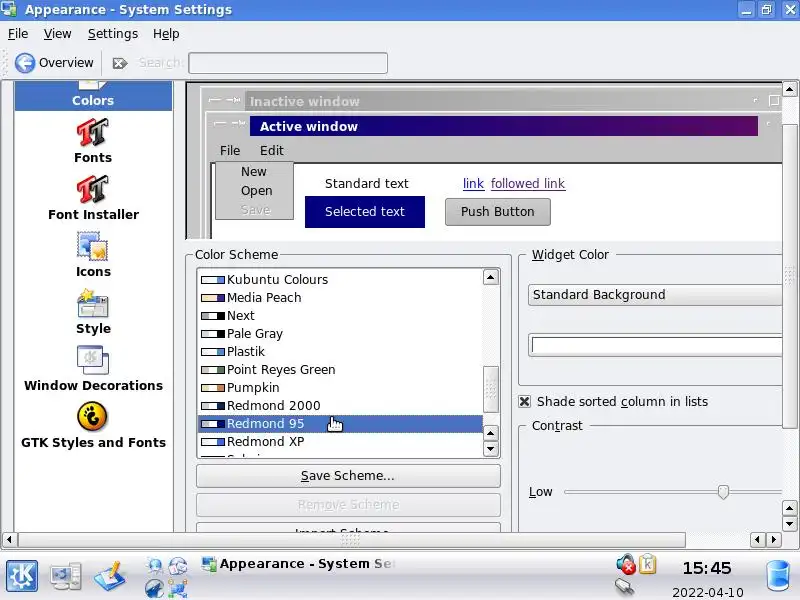Open the Style settings module
The image size is (800, 600).
pos(93,312)
